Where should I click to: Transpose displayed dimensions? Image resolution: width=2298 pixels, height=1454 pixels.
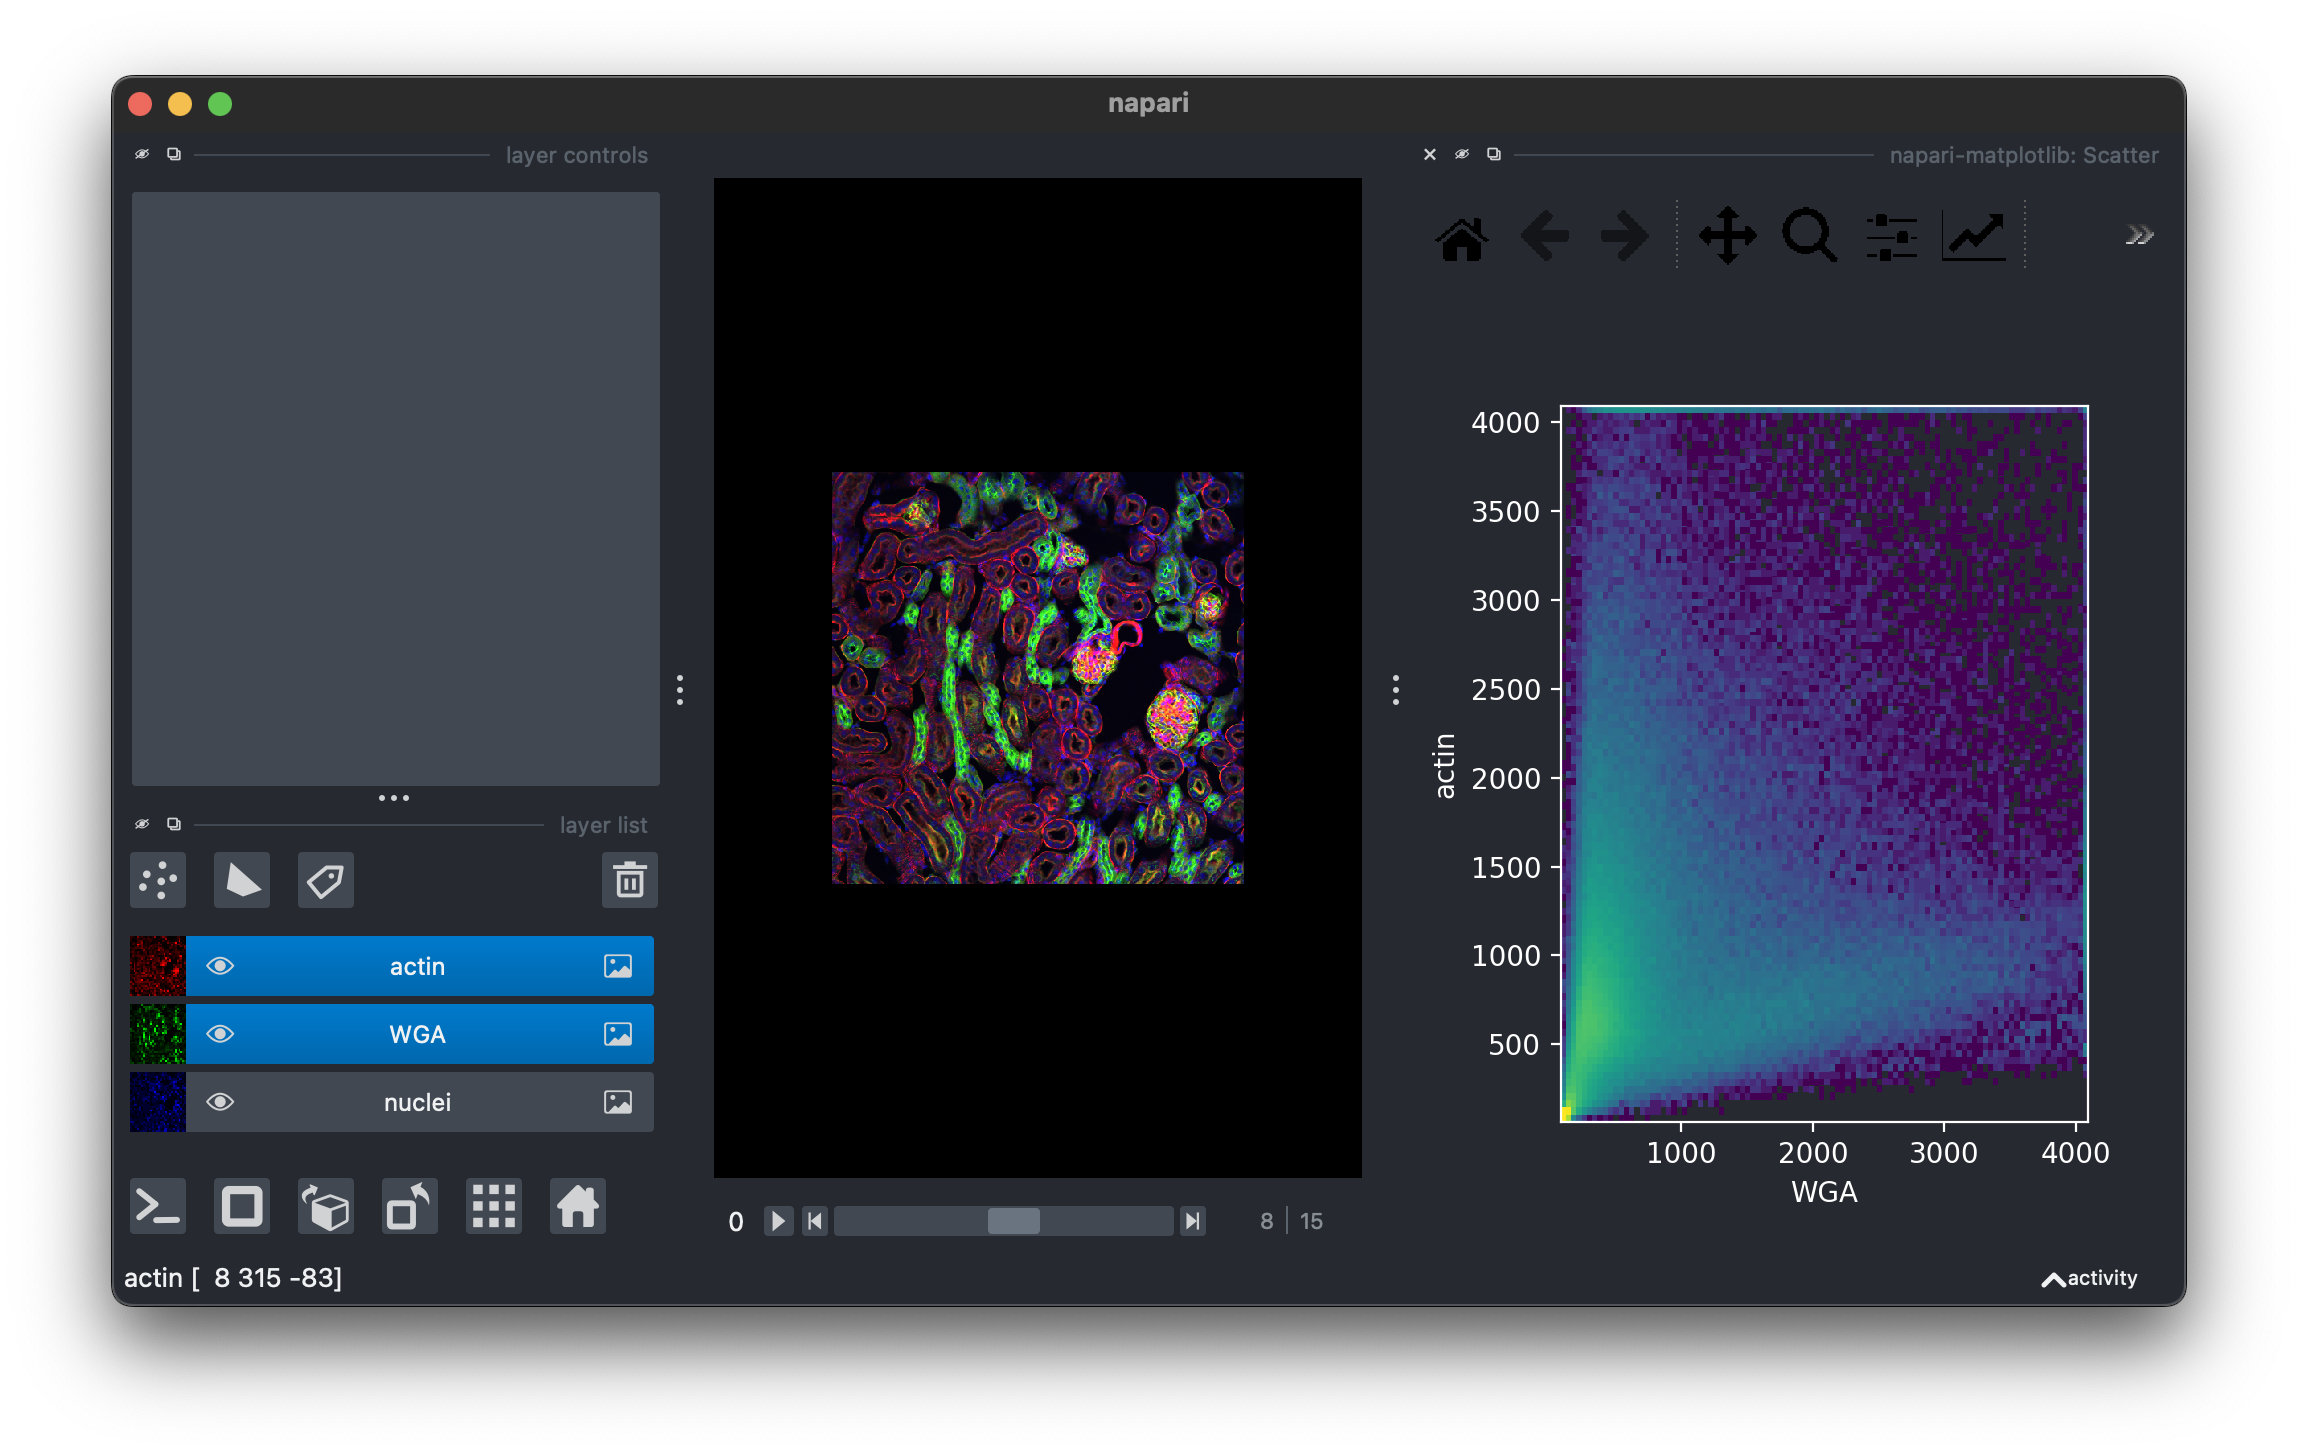coord(409,1207)
